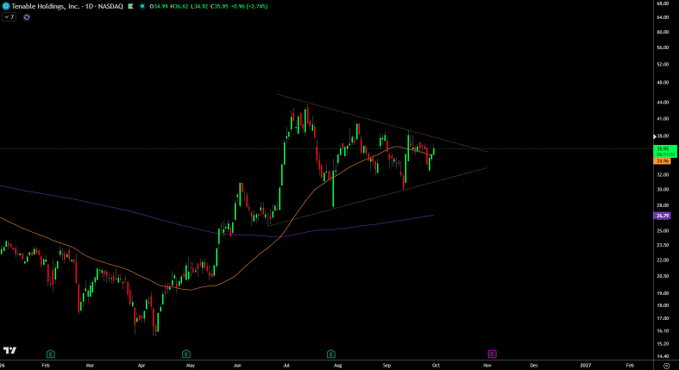Open time axis settings gear at bottom right
679x370 pixels.
click(666, 366)
